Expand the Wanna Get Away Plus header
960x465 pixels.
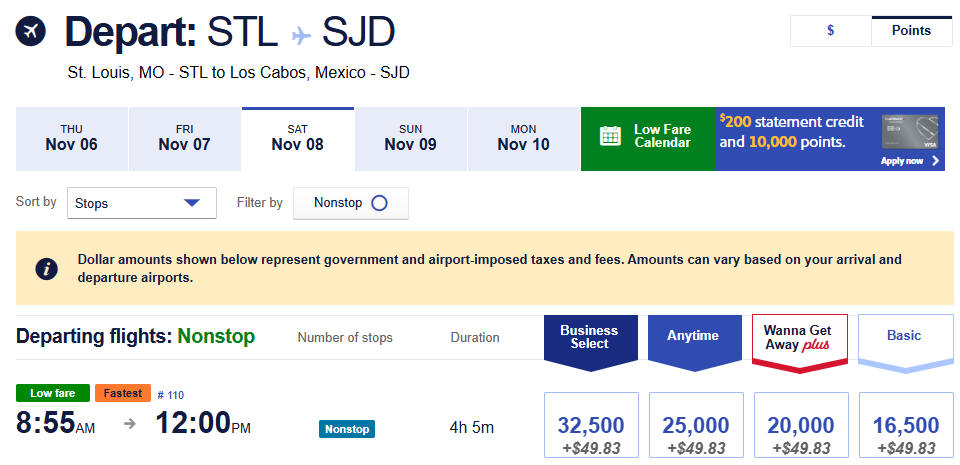point(799,337)
